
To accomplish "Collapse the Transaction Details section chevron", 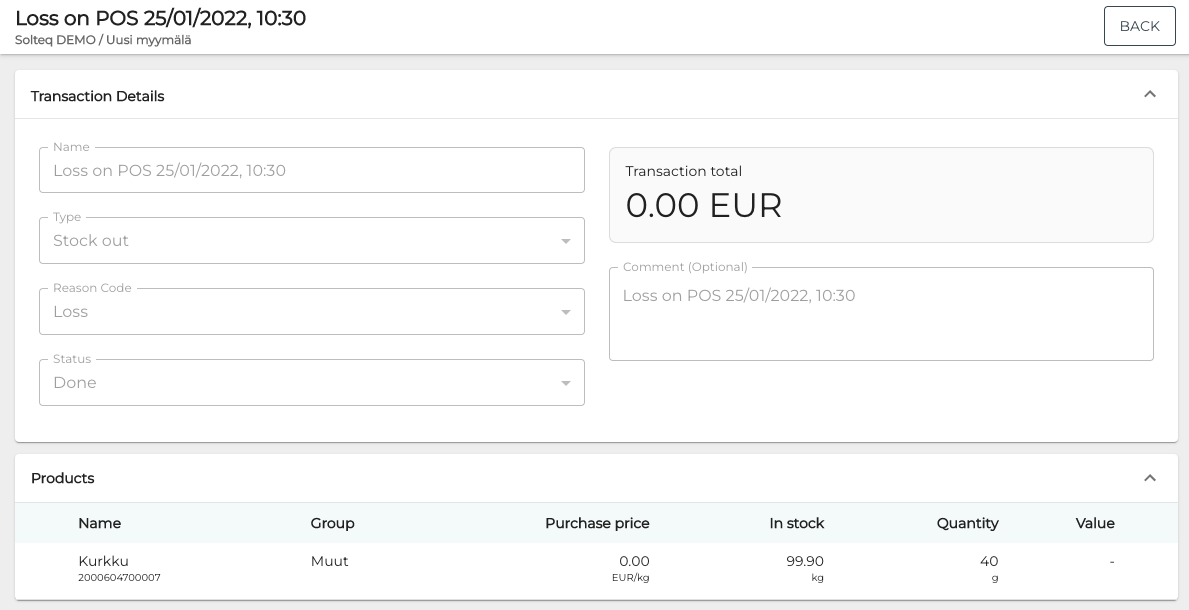I will 1149,95.
